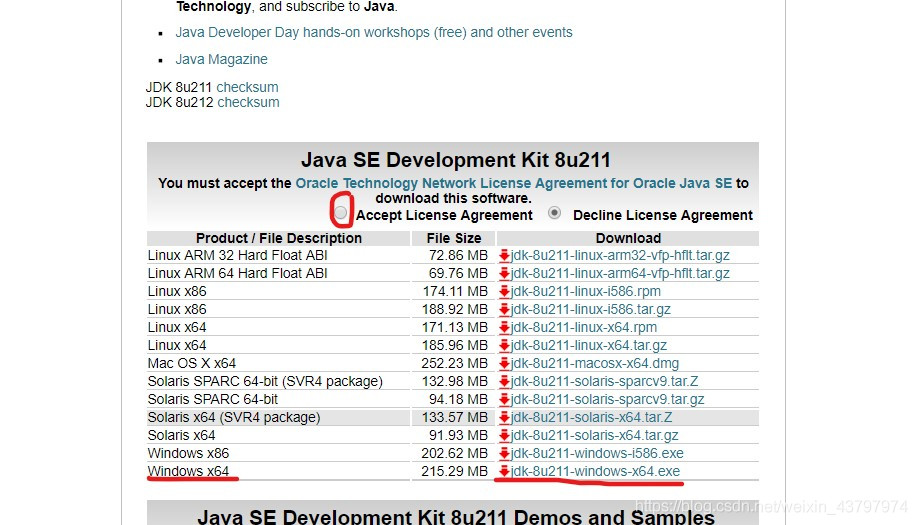Click the Windows x86 product description

pos(188,453)
